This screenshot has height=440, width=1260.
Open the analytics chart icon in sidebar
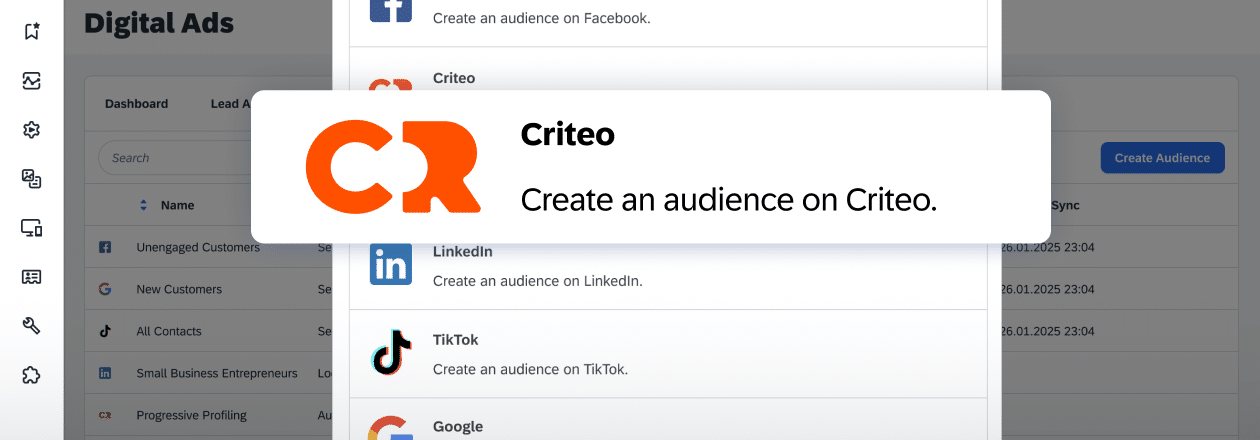coord(31,81)
